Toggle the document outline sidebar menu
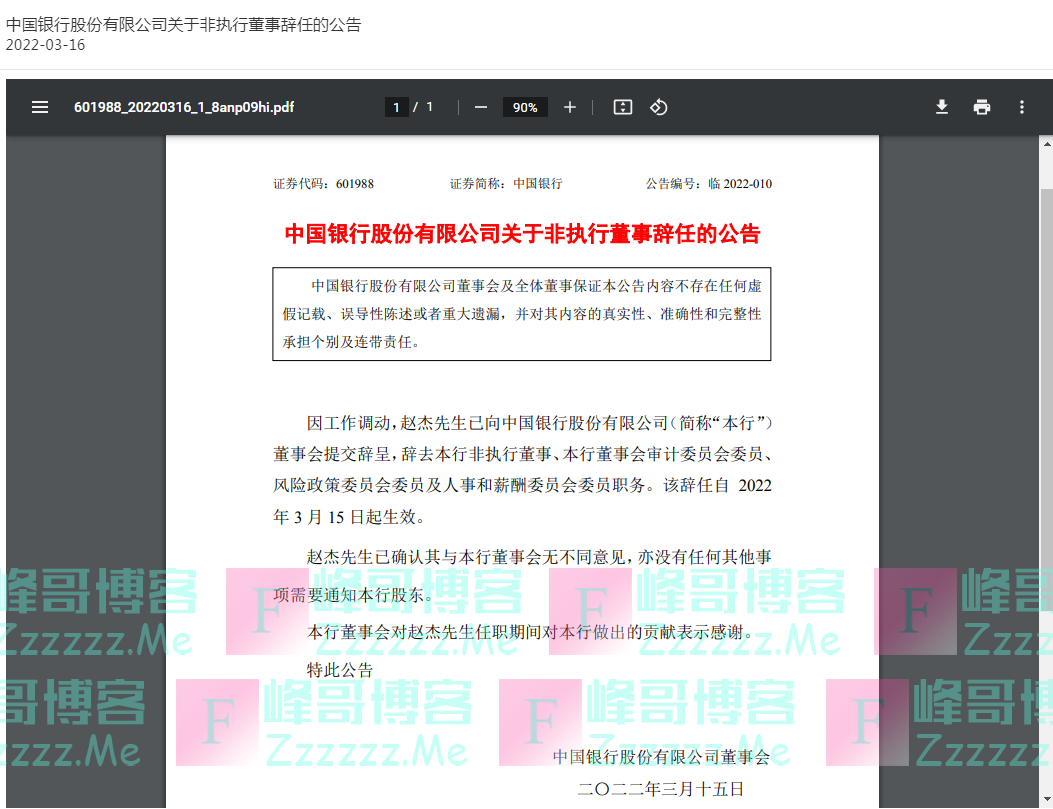Screen dimensions: 1053x809 pos(39,107)
